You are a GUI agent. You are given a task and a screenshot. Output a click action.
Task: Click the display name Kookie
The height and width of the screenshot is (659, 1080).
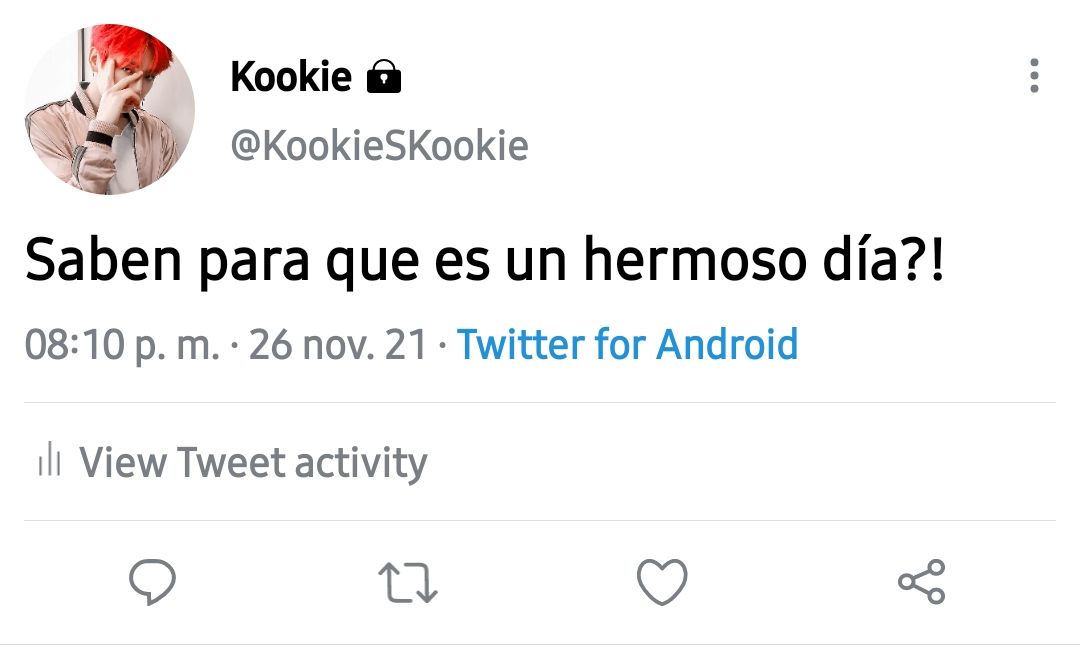coord(291,76)
